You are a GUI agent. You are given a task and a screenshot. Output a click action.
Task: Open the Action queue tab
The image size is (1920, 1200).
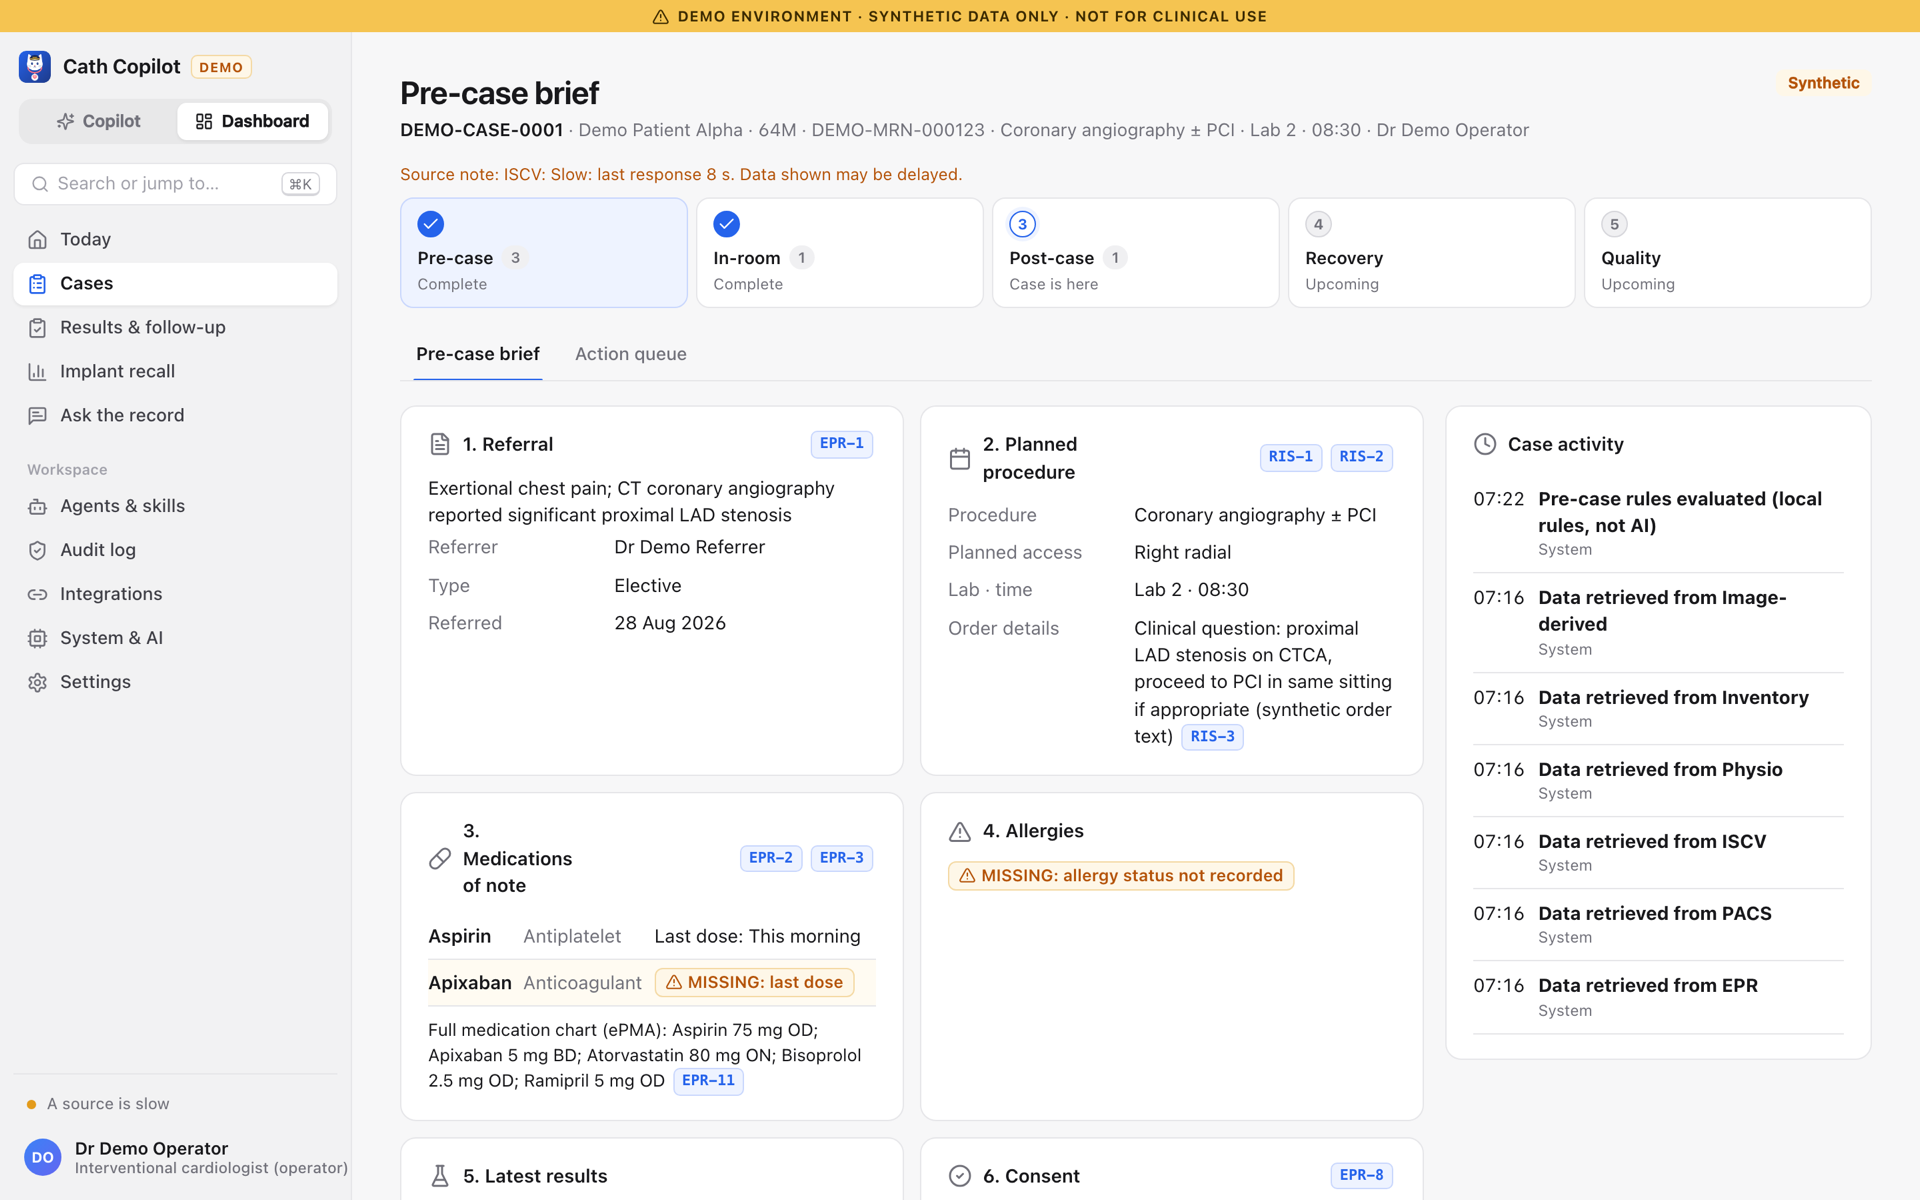point(631,354)
